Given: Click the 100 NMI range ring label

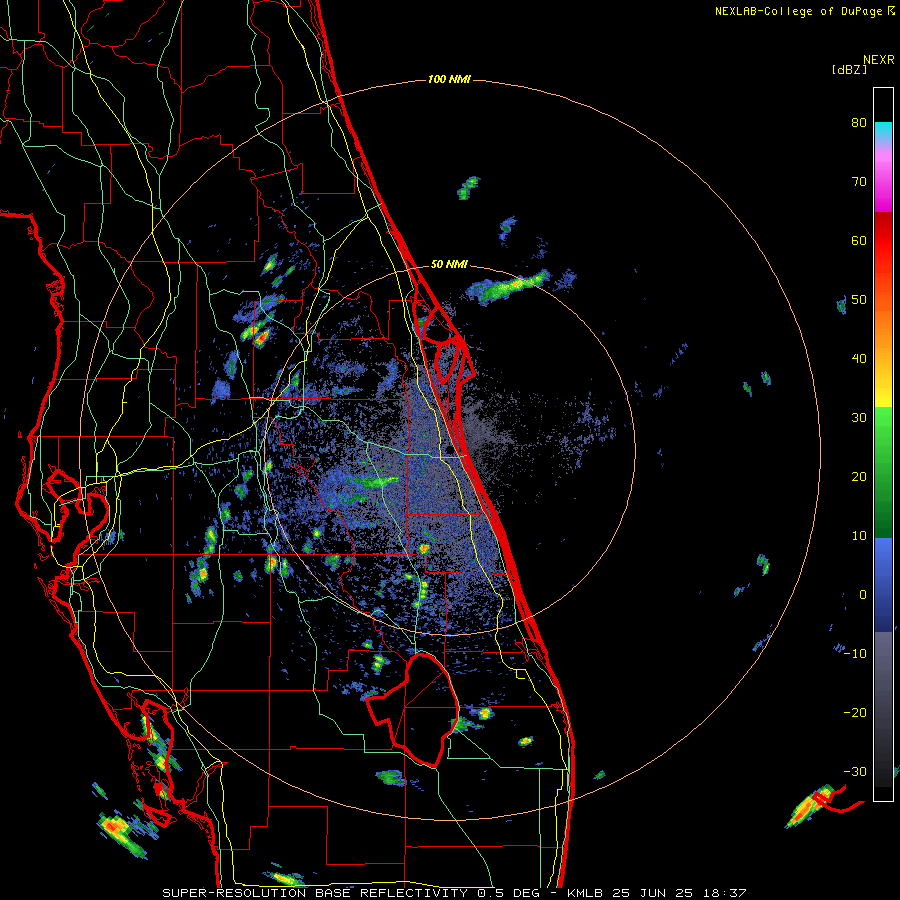Looking at the screenshot, I should pyautogui.click(x=449, y=79).
